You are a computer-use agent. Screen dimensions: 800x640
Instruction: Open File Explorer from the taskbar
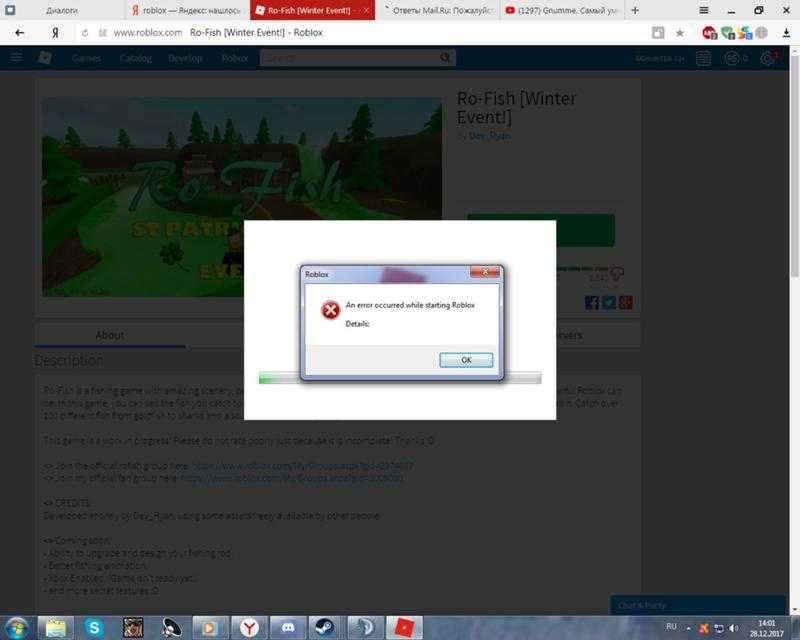pyautogui.click(x=56, y=628)
